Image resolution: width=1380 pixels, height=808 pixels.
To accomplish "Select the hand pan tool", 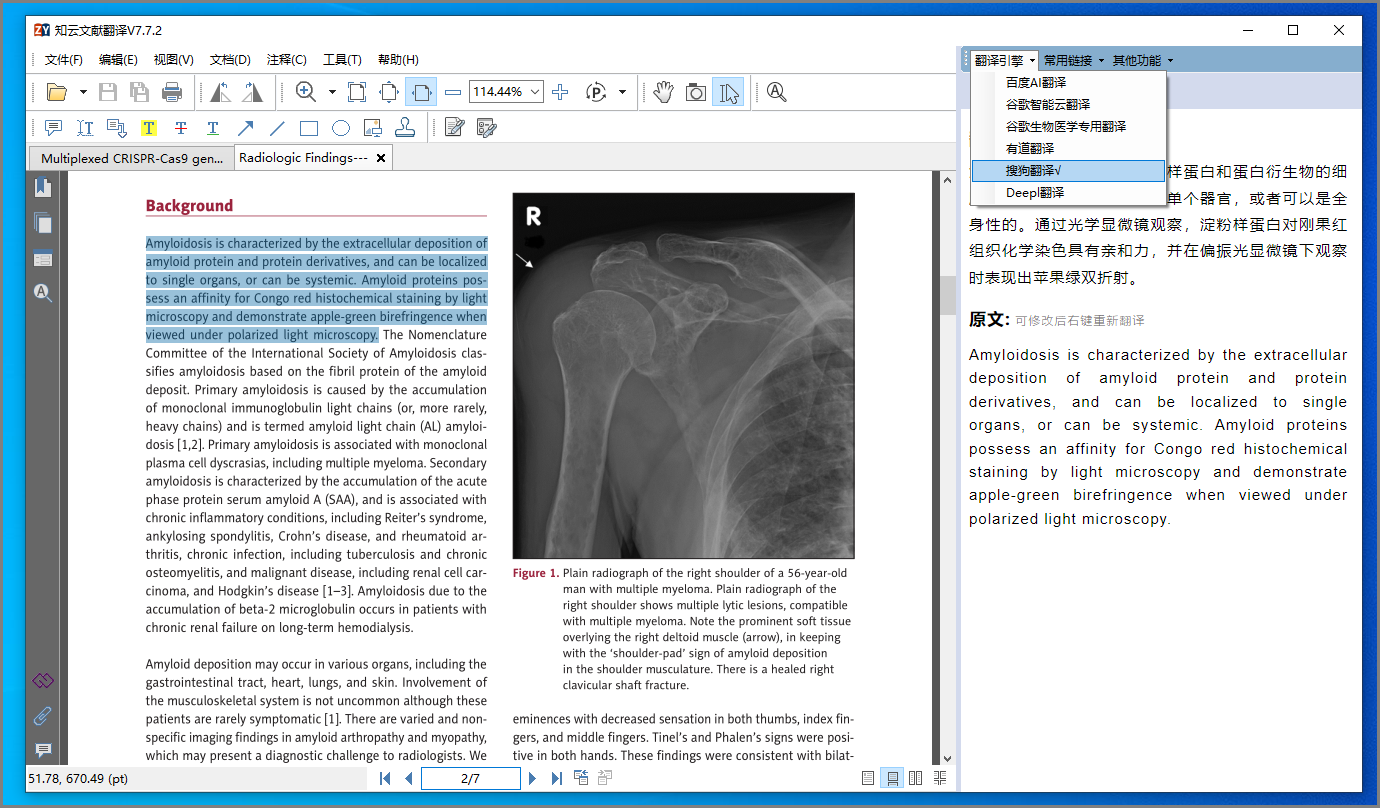I will point(664,92).
